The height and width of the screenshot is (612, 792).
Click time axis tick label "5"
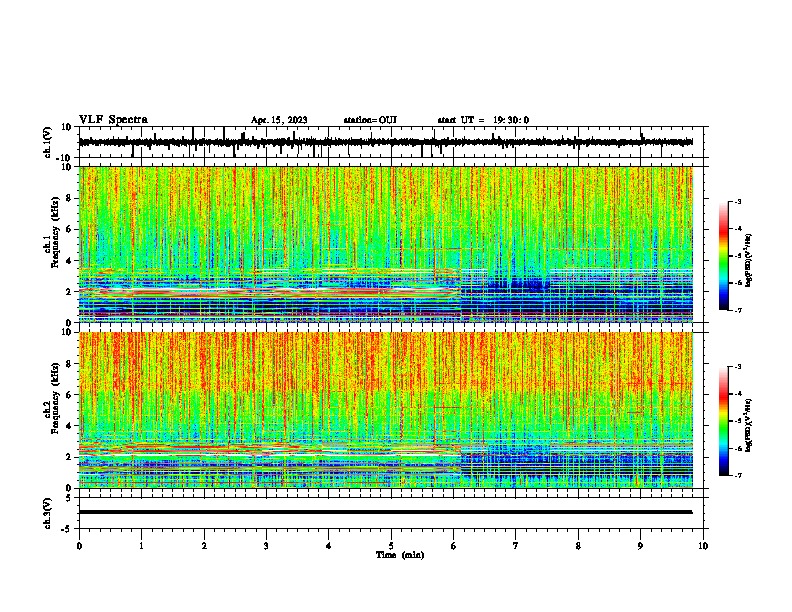click(391, 546)
